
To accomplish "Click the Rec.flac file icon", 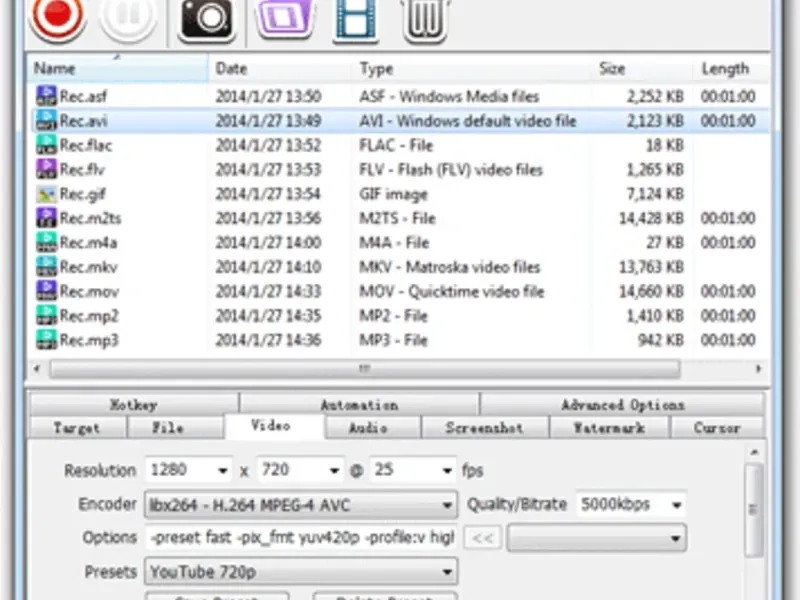I will (x=46, y=145).
